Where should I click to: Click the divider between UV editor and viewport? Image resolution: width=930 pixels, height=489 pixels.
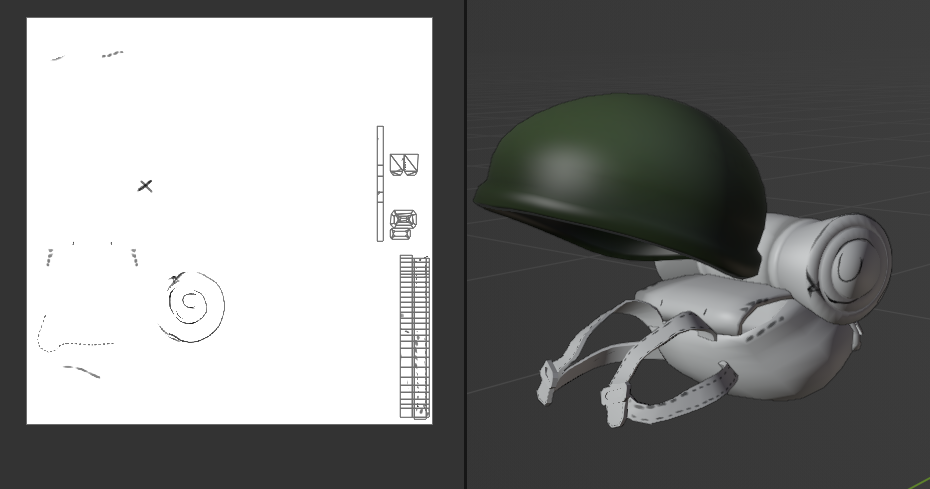pos(466,244)
